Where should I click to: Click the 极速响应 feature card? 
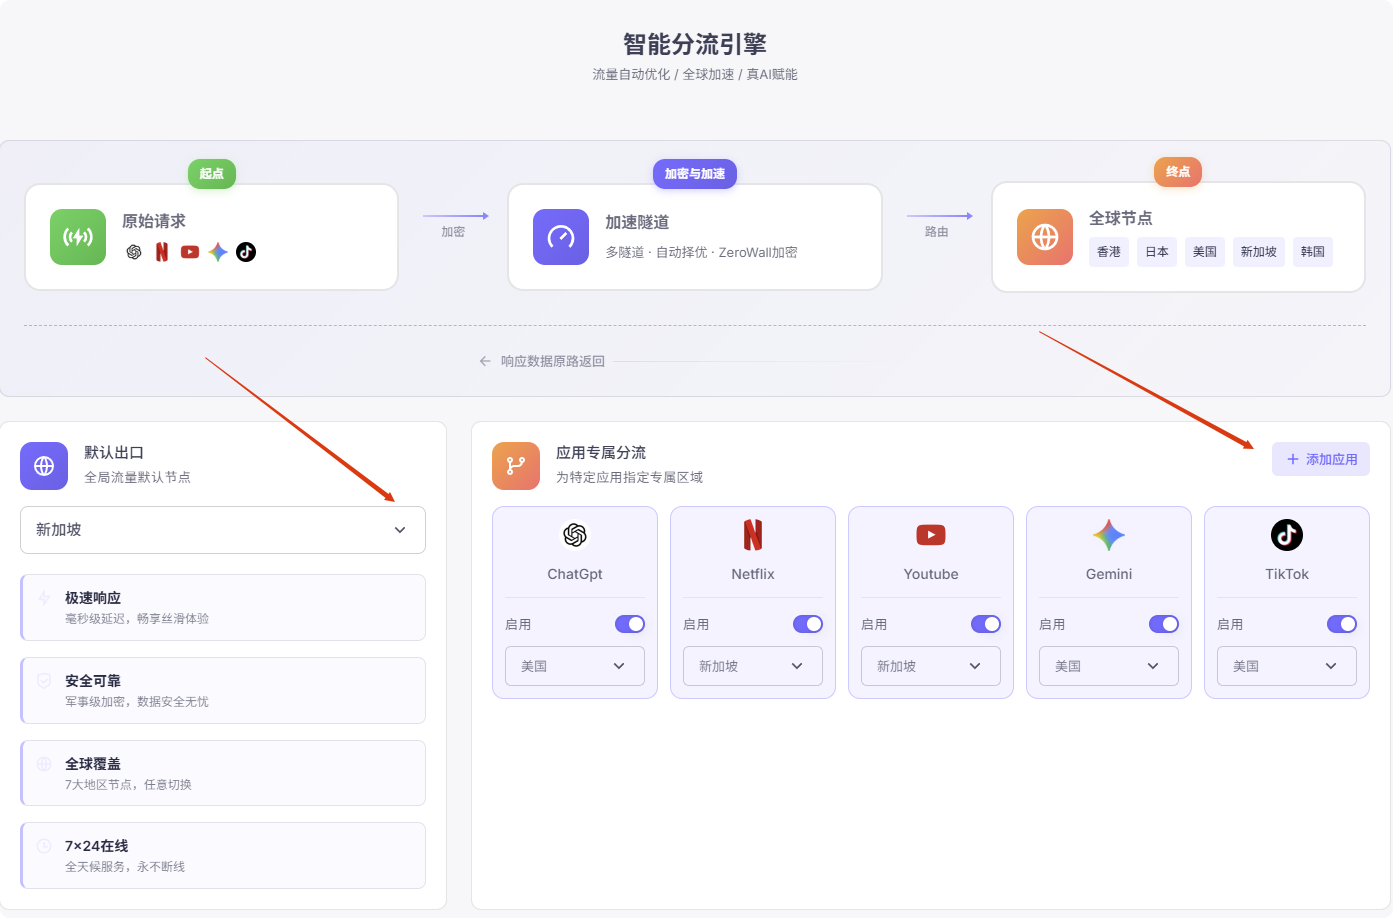[223, 607]
